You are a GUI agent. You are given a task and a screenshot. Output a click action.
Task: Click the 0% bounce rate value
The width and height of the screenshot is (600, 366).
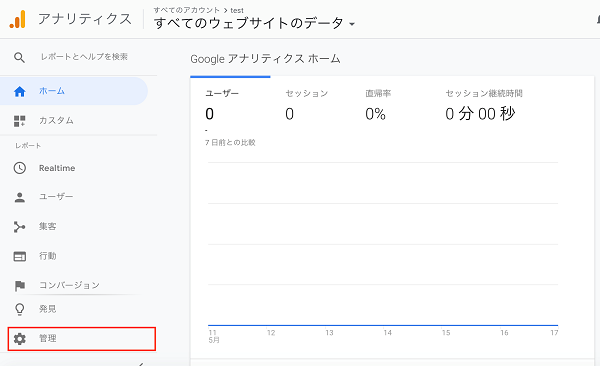coord(375,114)
